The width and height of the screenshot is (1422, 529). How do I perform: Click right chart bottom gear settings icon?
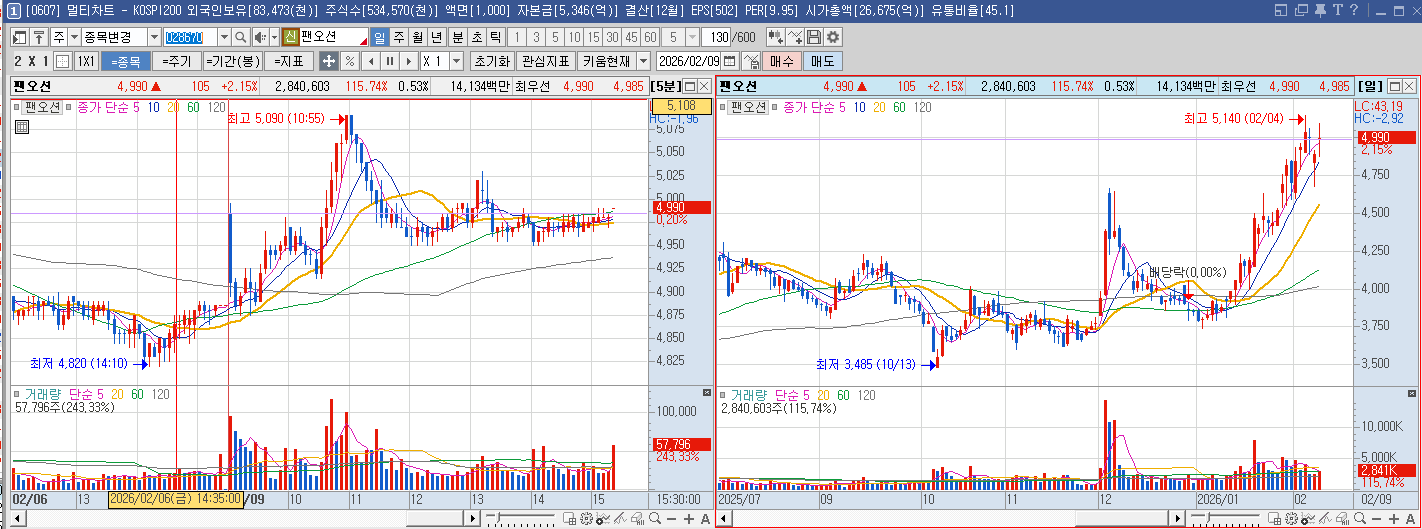pyautogui.click(x=1291, y=518)
